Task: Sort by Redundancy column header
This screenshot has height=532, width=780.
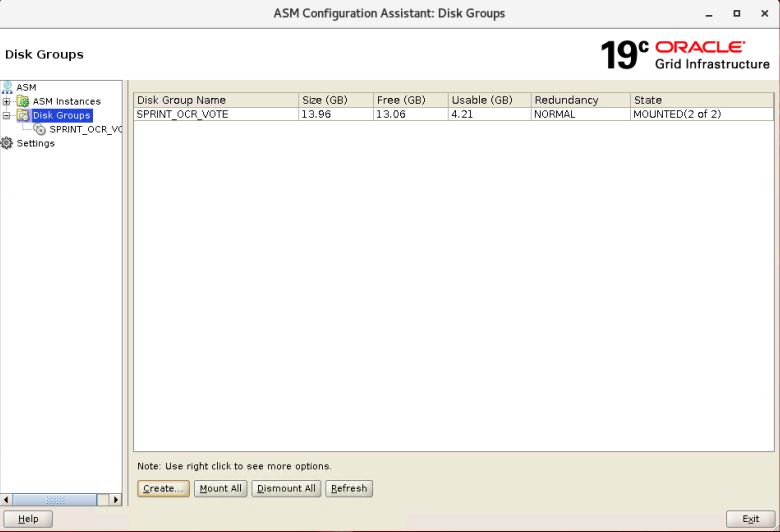Action: click(581, 100)
